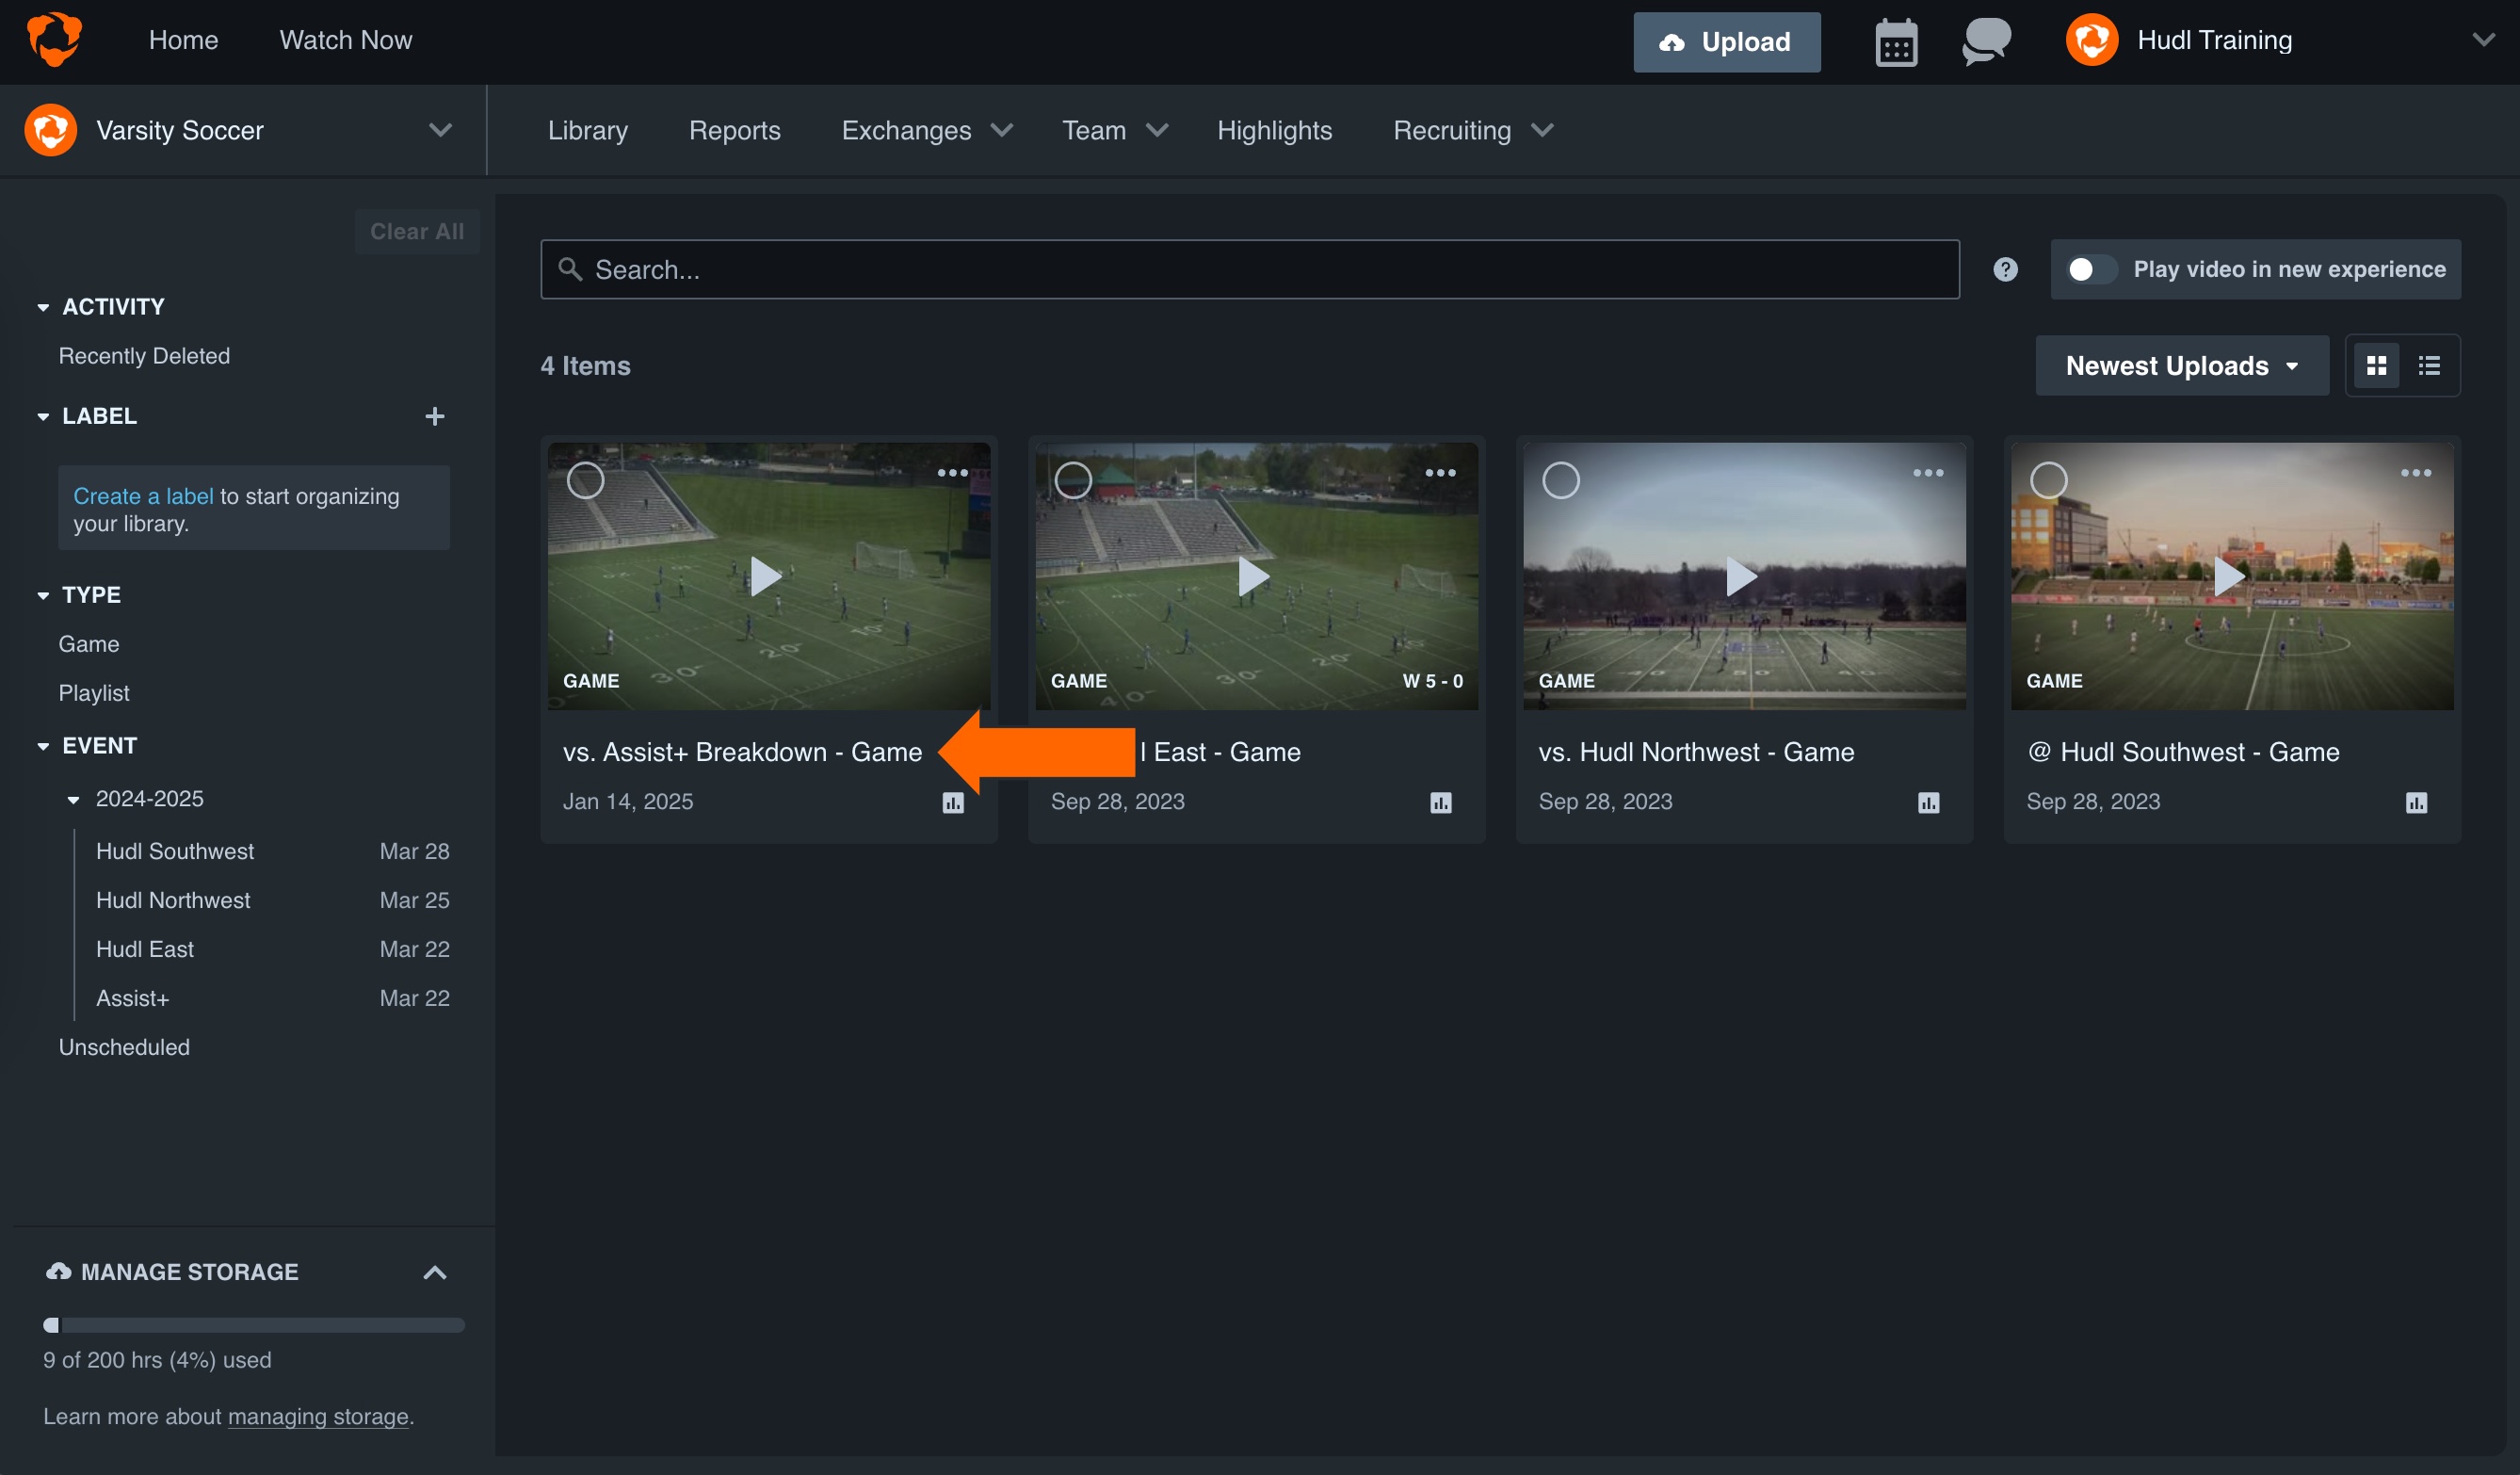Image resolution: width=2520 pixels, height=1475 pixels.
Task: Play the Hudl Northwest game video
Action: click(x=1742, y=576)
